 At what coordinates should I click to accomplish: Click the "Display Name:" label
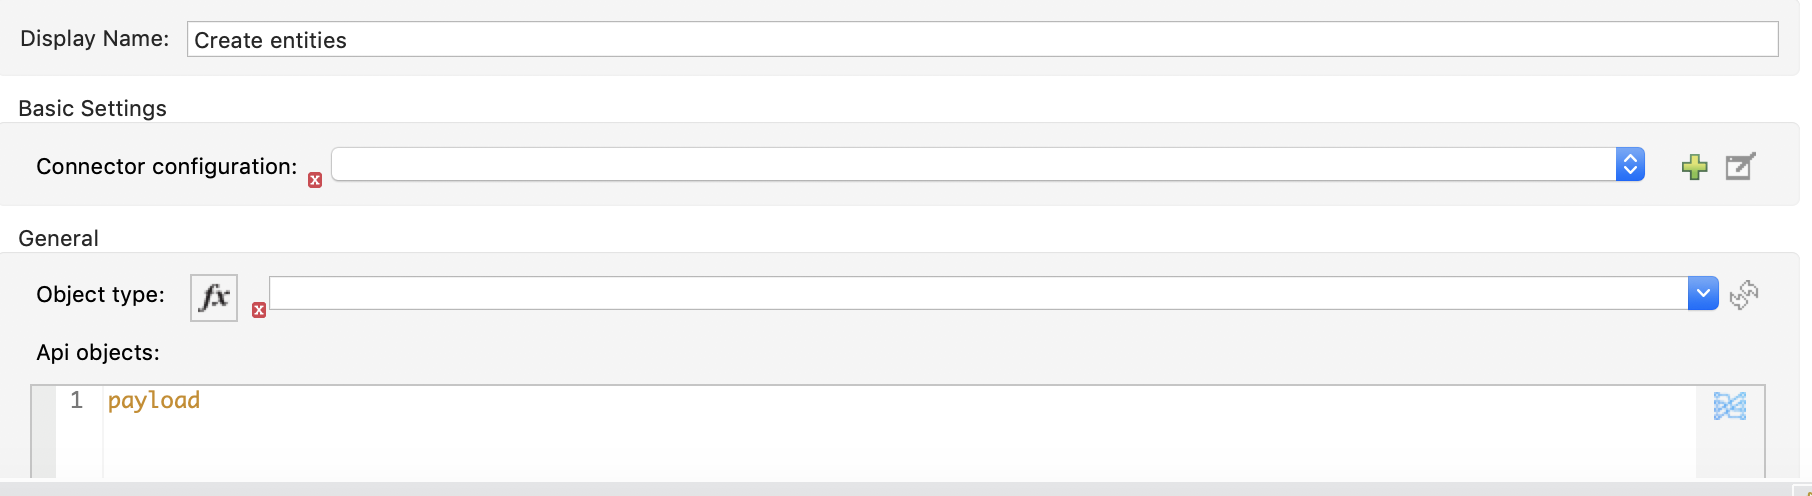tap(94, 39)
